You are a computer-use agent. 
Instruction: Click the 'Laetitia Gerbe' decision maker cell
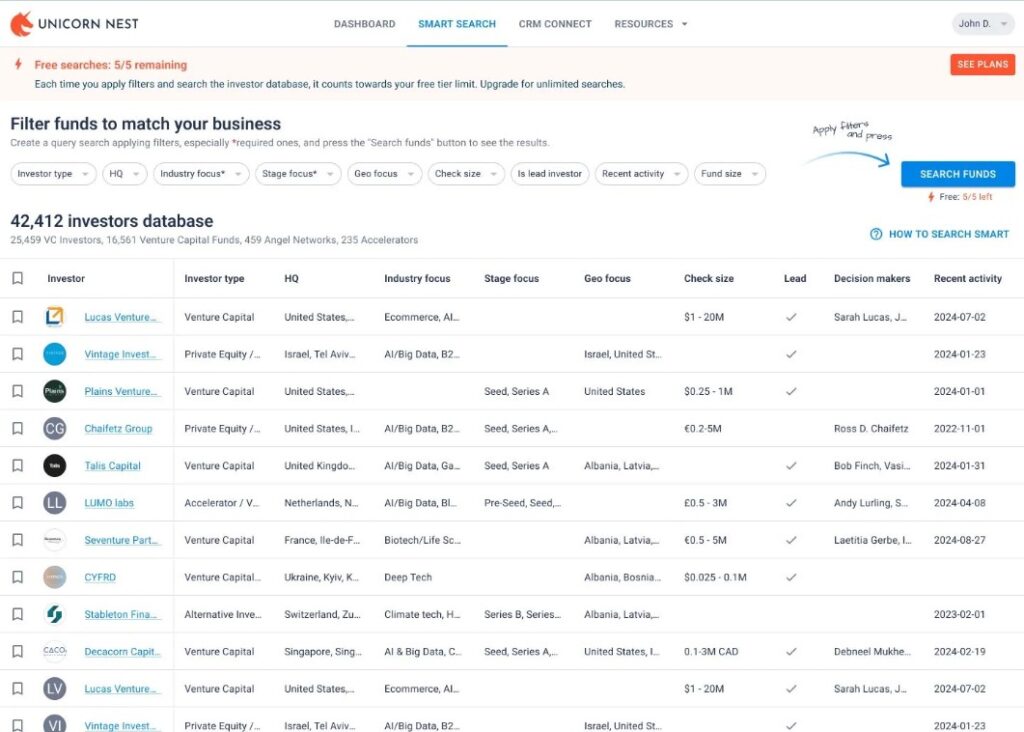872,540
